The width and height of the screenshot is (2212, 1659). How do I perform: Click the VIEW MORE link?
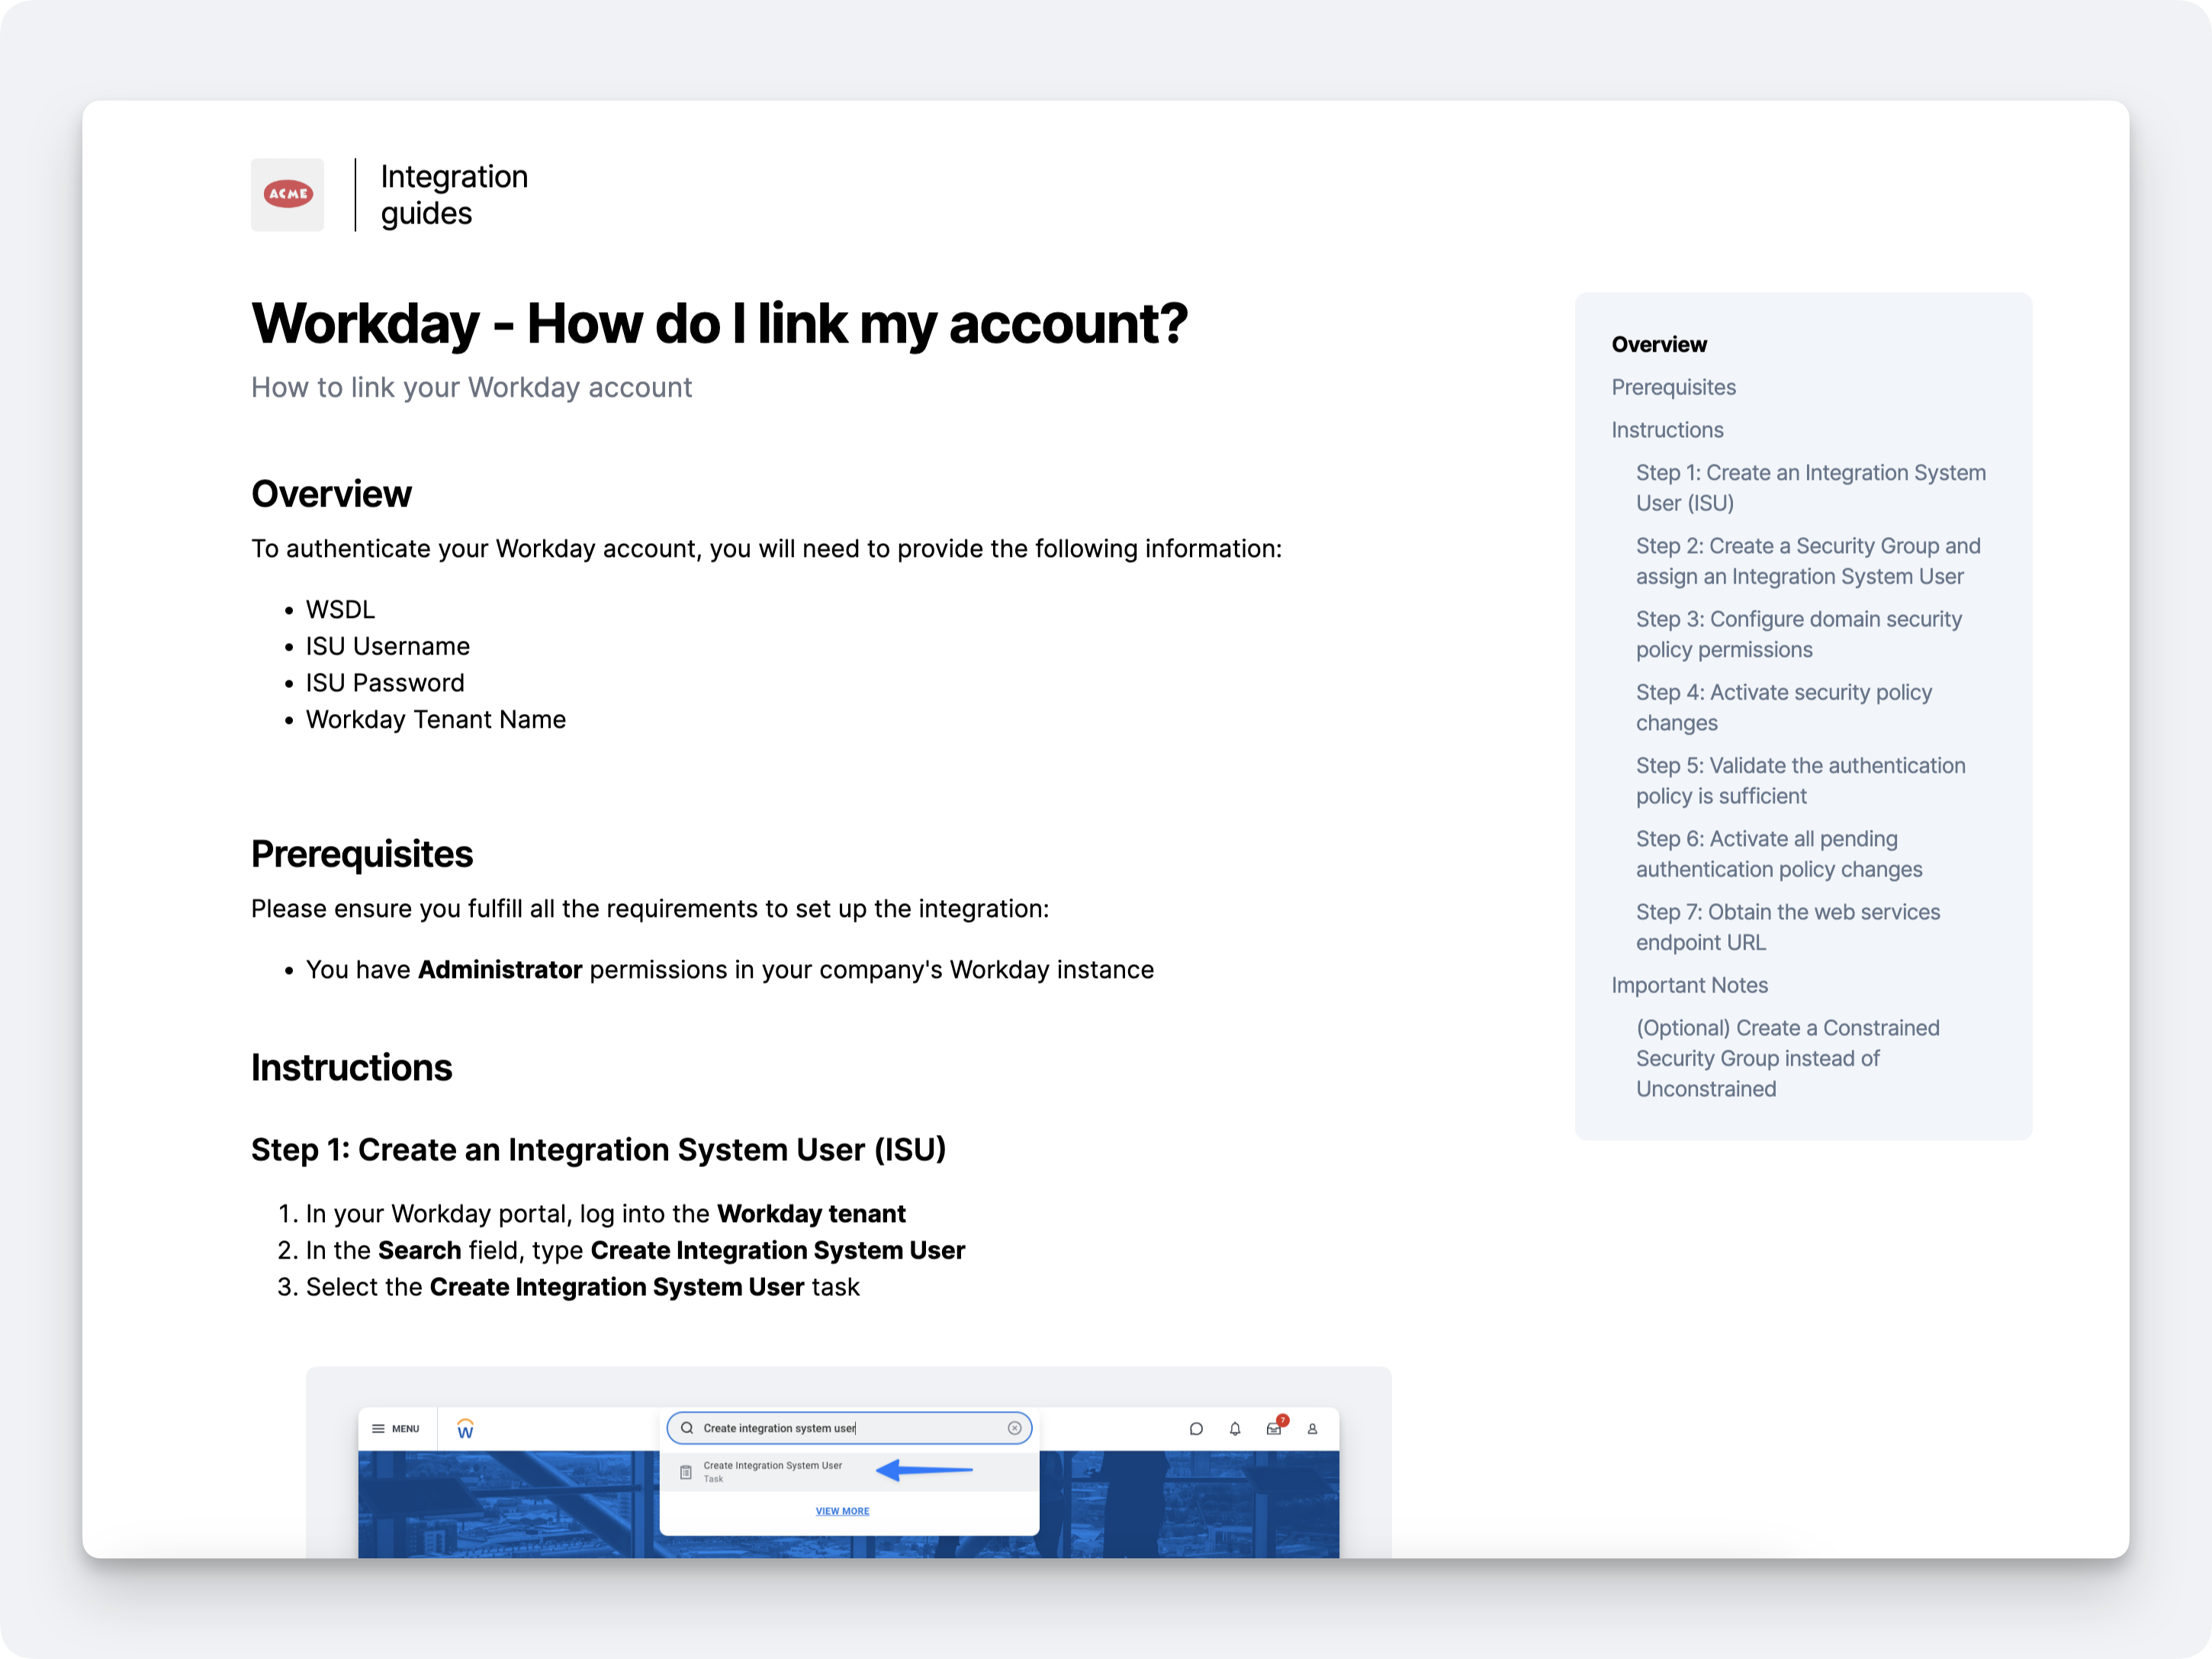[x=842, y=1511]
